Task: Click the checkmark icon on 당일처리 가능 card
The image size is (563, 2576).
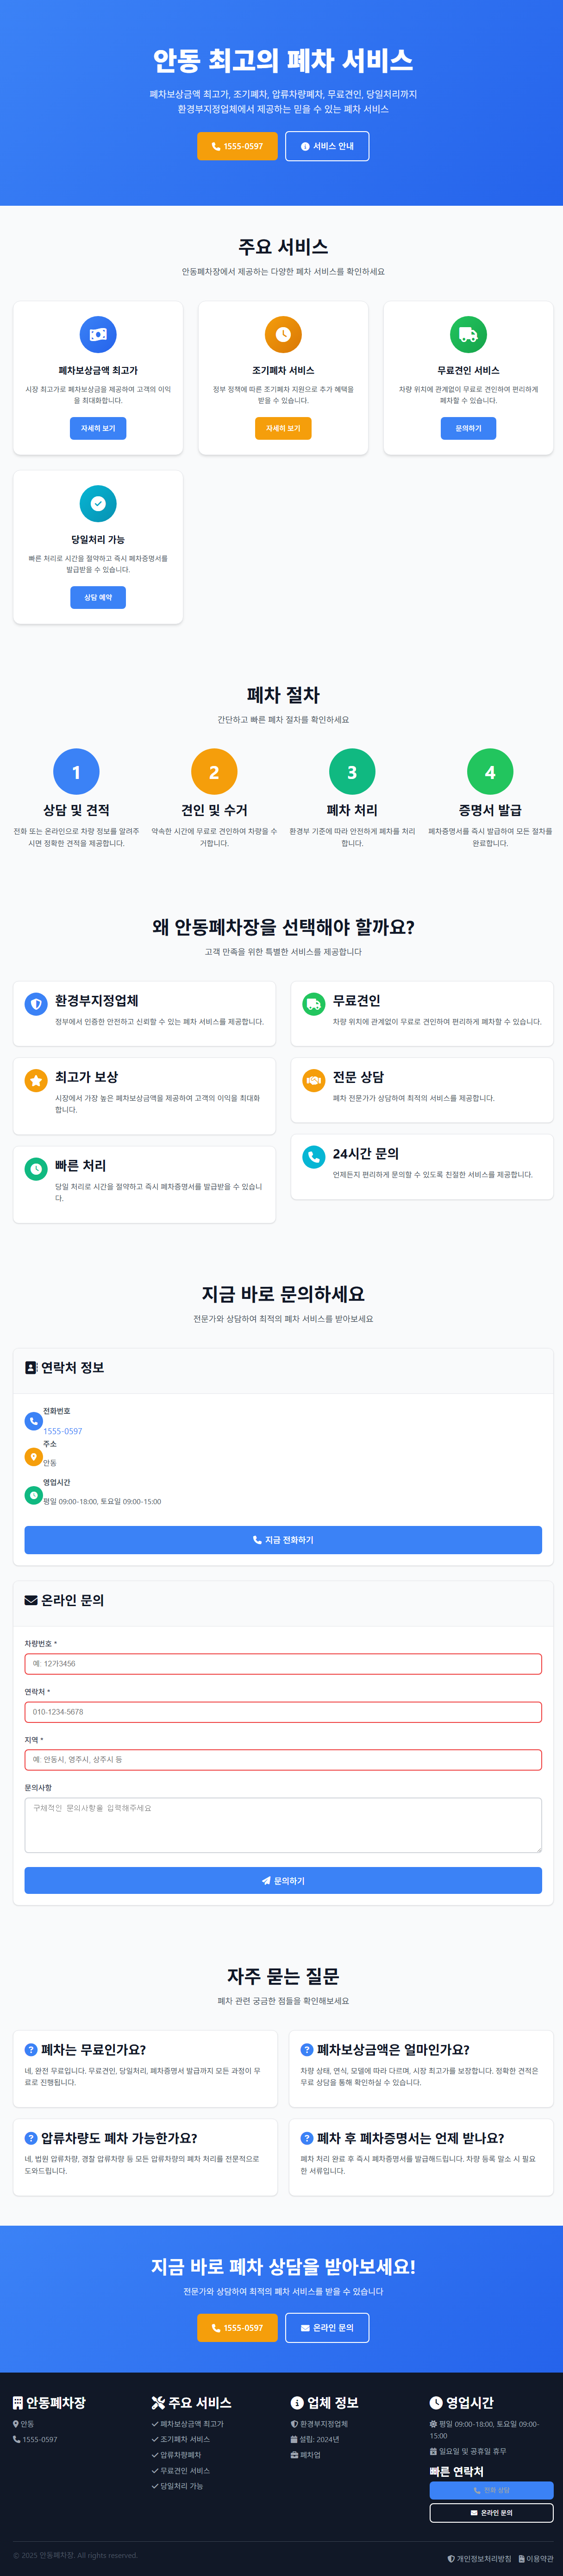Action: [x=98, y=504]
